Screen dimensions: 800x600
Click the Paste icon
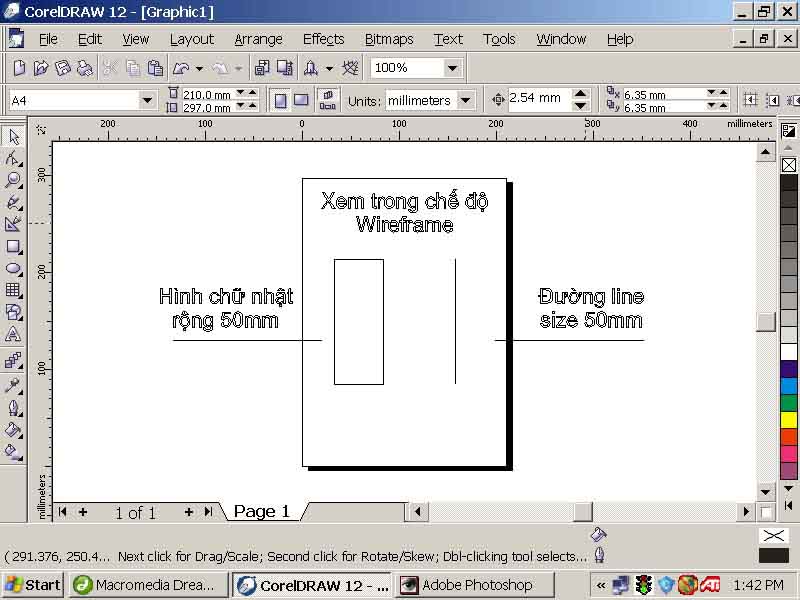point(155,68)
